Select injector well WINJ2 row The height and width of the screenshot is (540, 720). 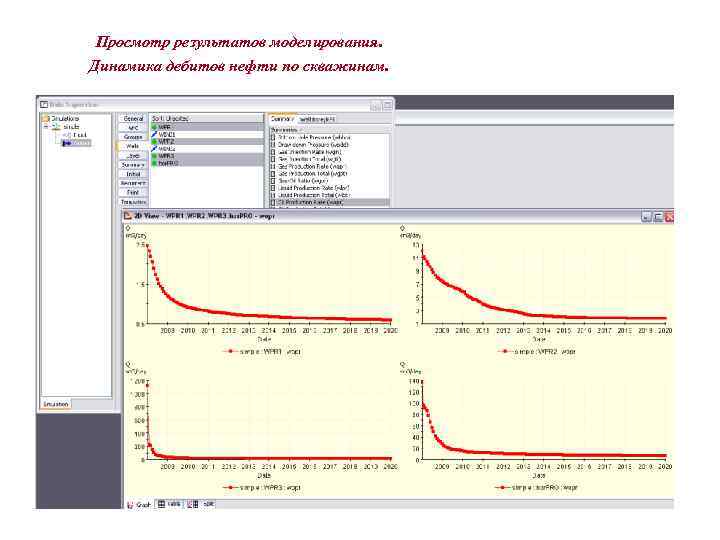[x=208, y=149]
